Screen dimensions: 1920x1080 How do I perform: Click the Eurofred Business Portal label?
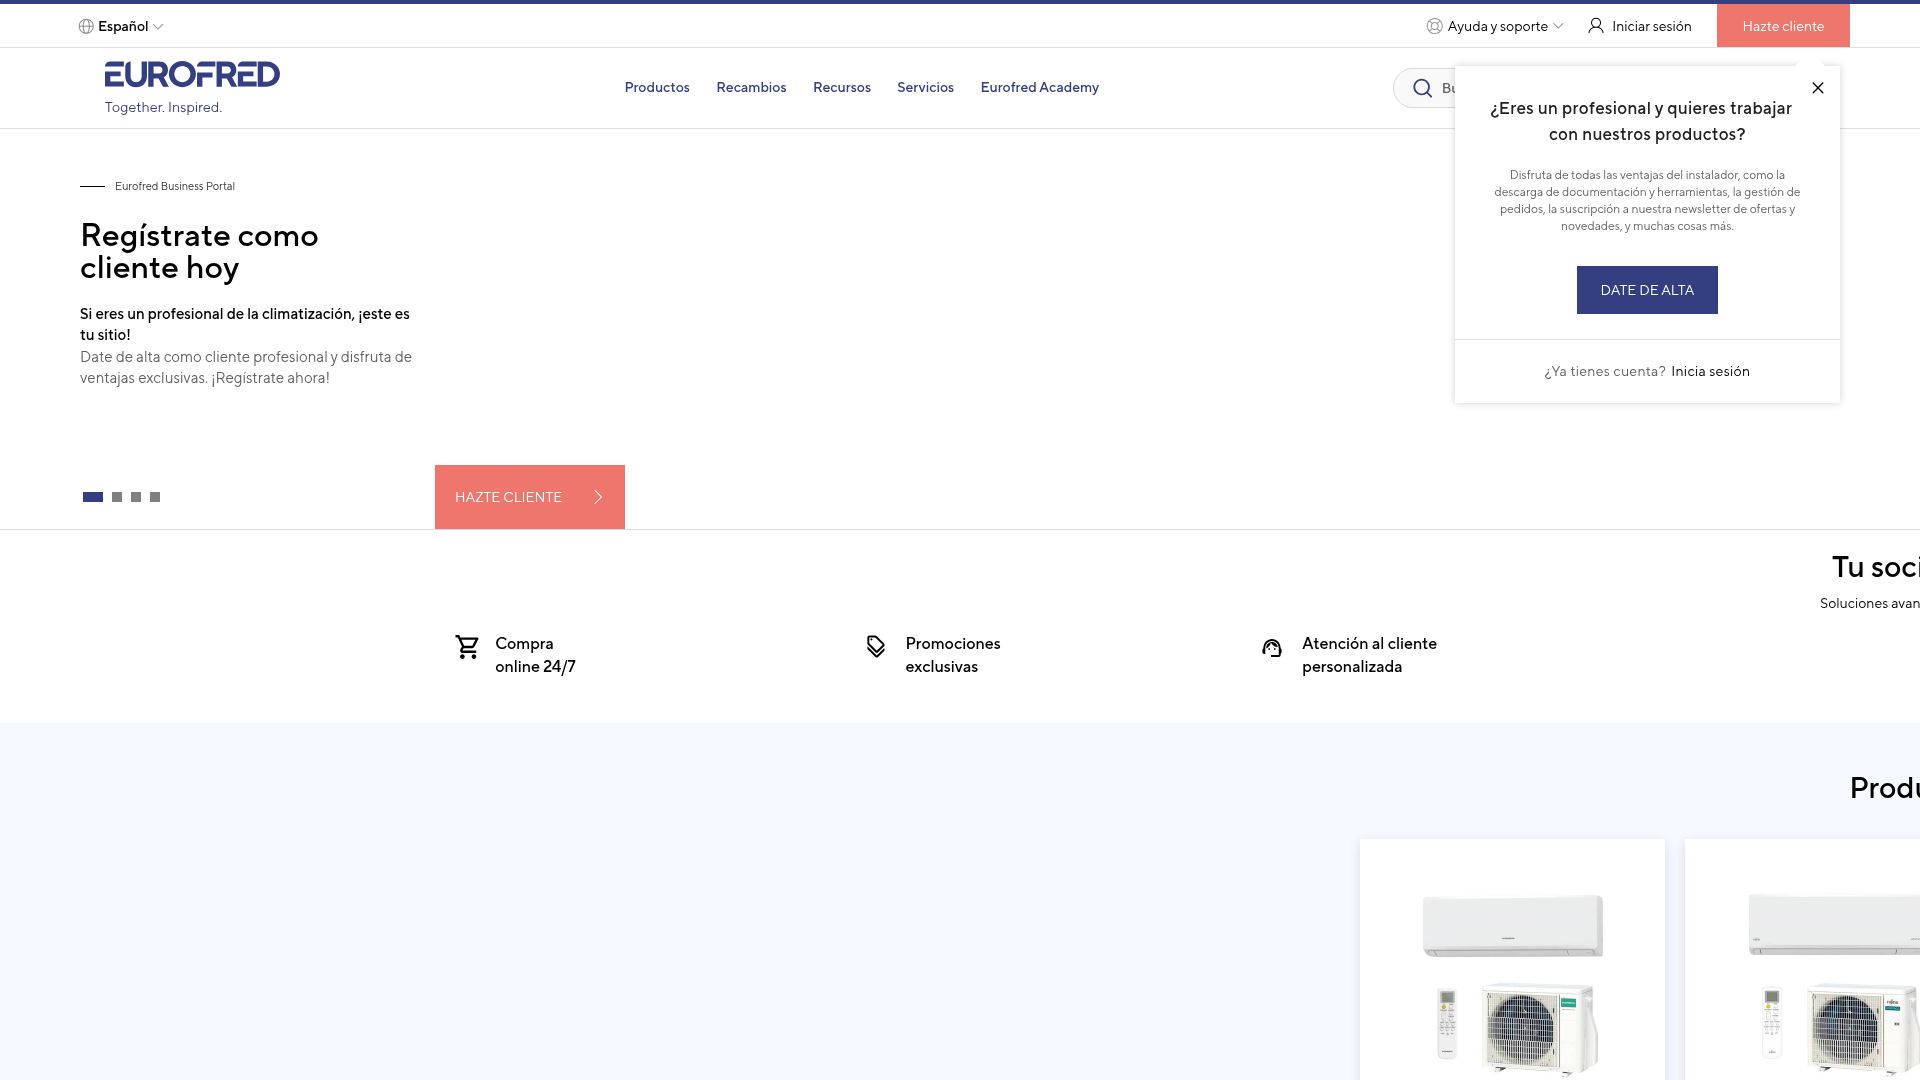click(175, 186)
